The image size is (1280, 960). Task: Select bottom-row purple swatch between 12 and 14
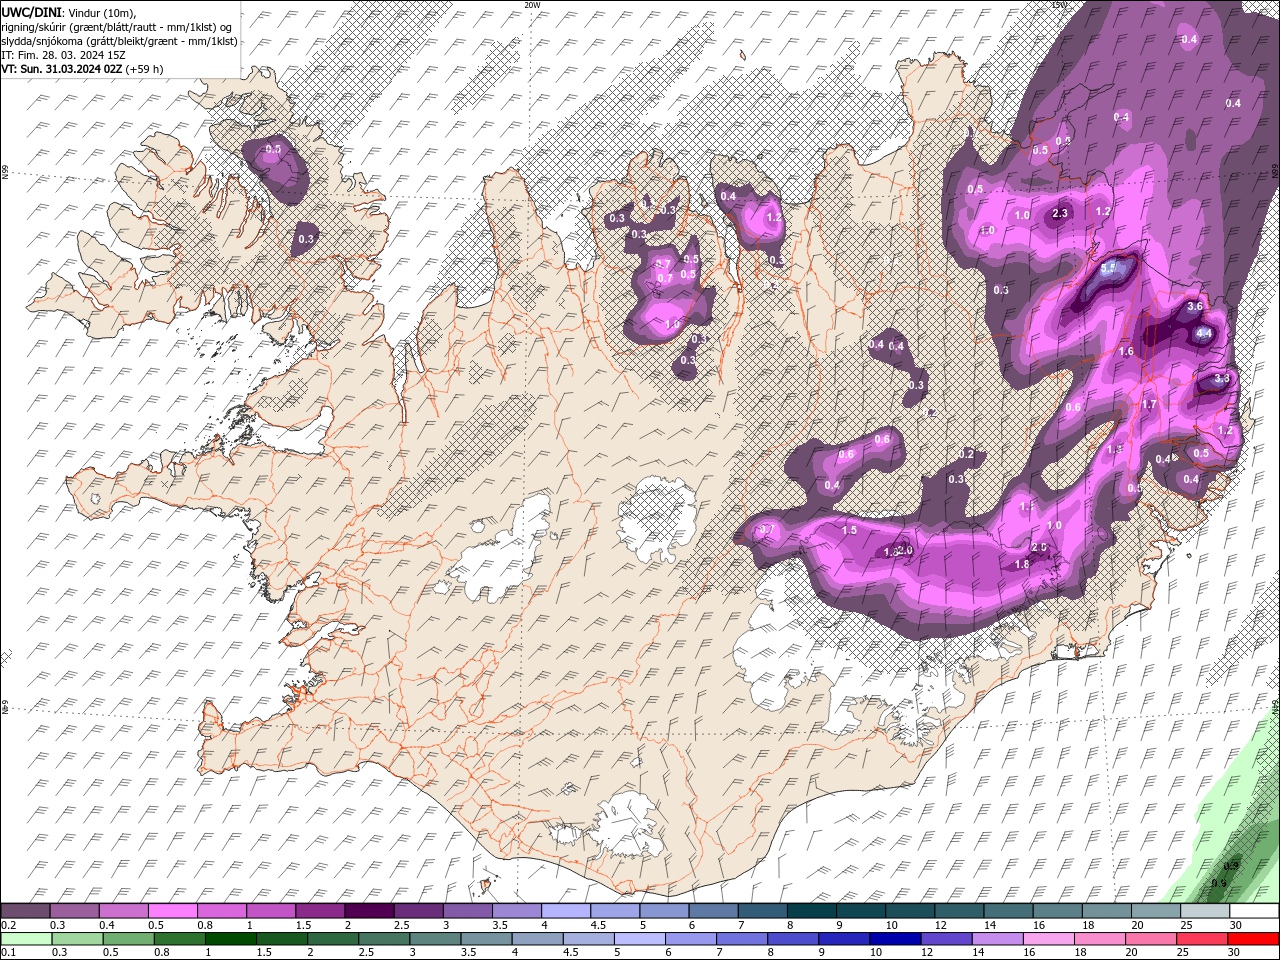[945, 939]
